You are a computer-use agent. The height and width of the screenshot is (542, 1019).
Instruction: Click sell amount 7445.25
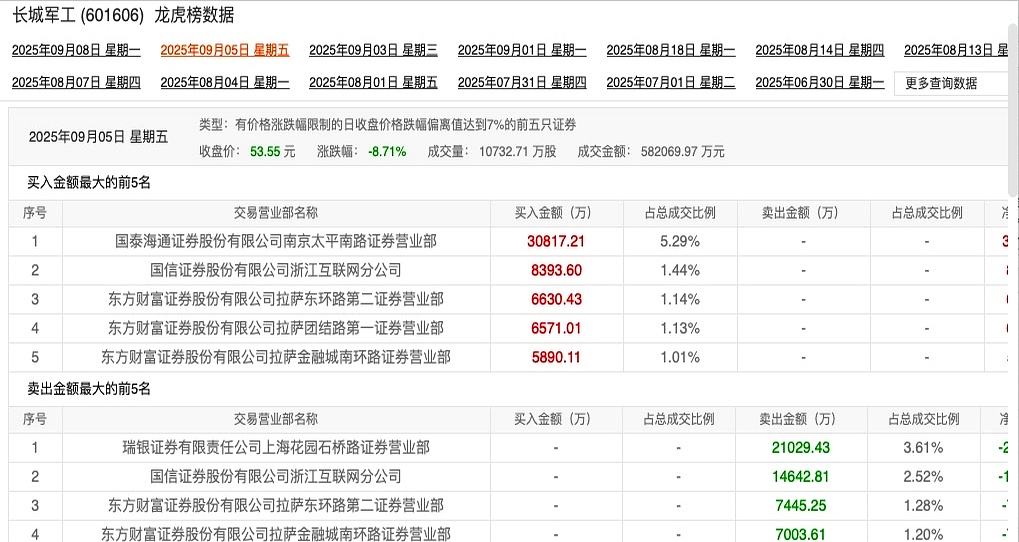[801, 506]
